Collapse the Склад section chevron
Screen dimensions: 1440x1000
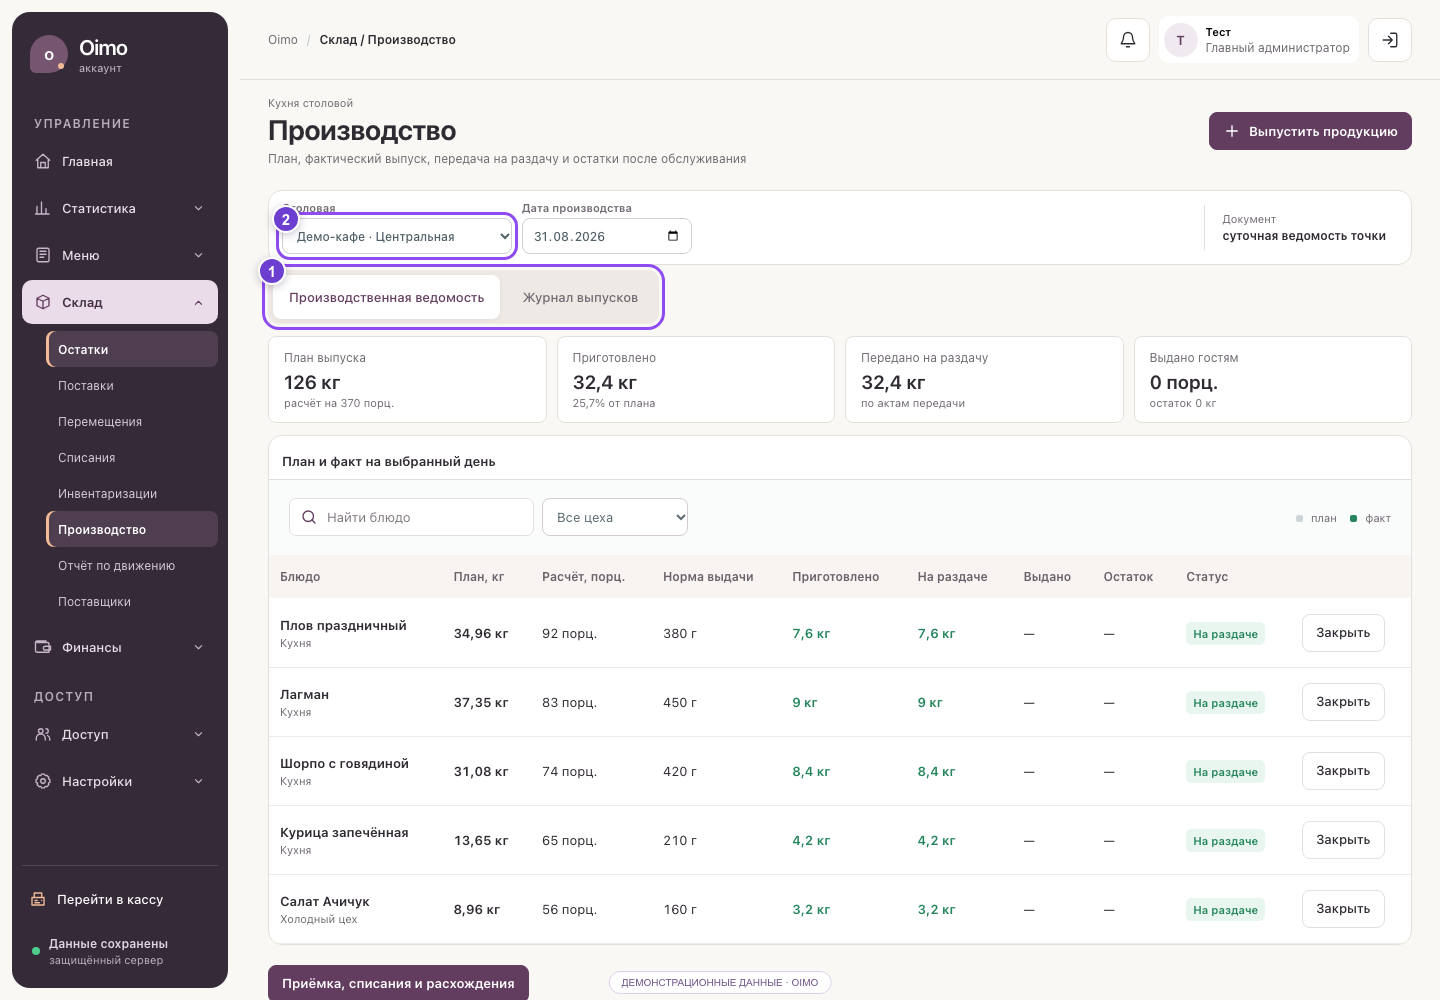pos(198,302)
